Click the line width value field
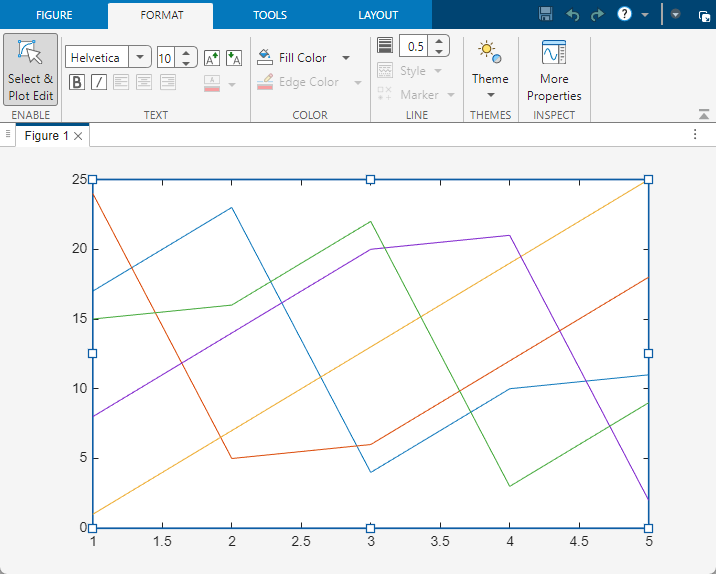This screenshot has height=574, width=716. tap(414, 46)
